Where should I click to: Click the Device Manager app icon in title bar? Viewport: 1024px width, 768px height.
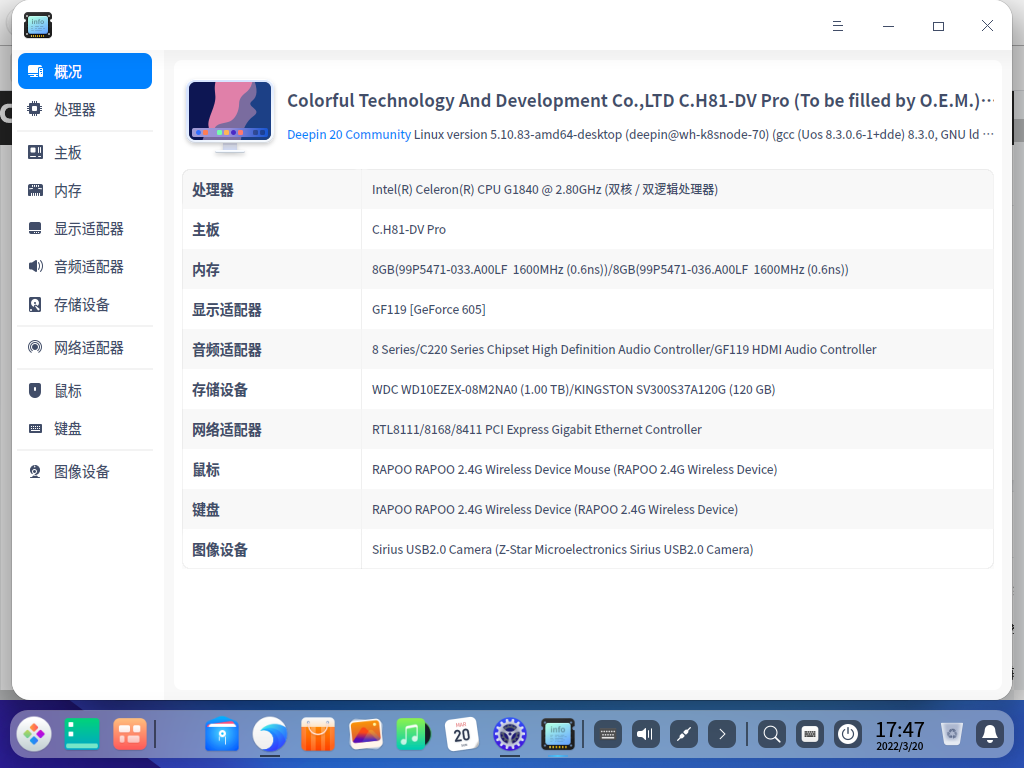point(38,25)
